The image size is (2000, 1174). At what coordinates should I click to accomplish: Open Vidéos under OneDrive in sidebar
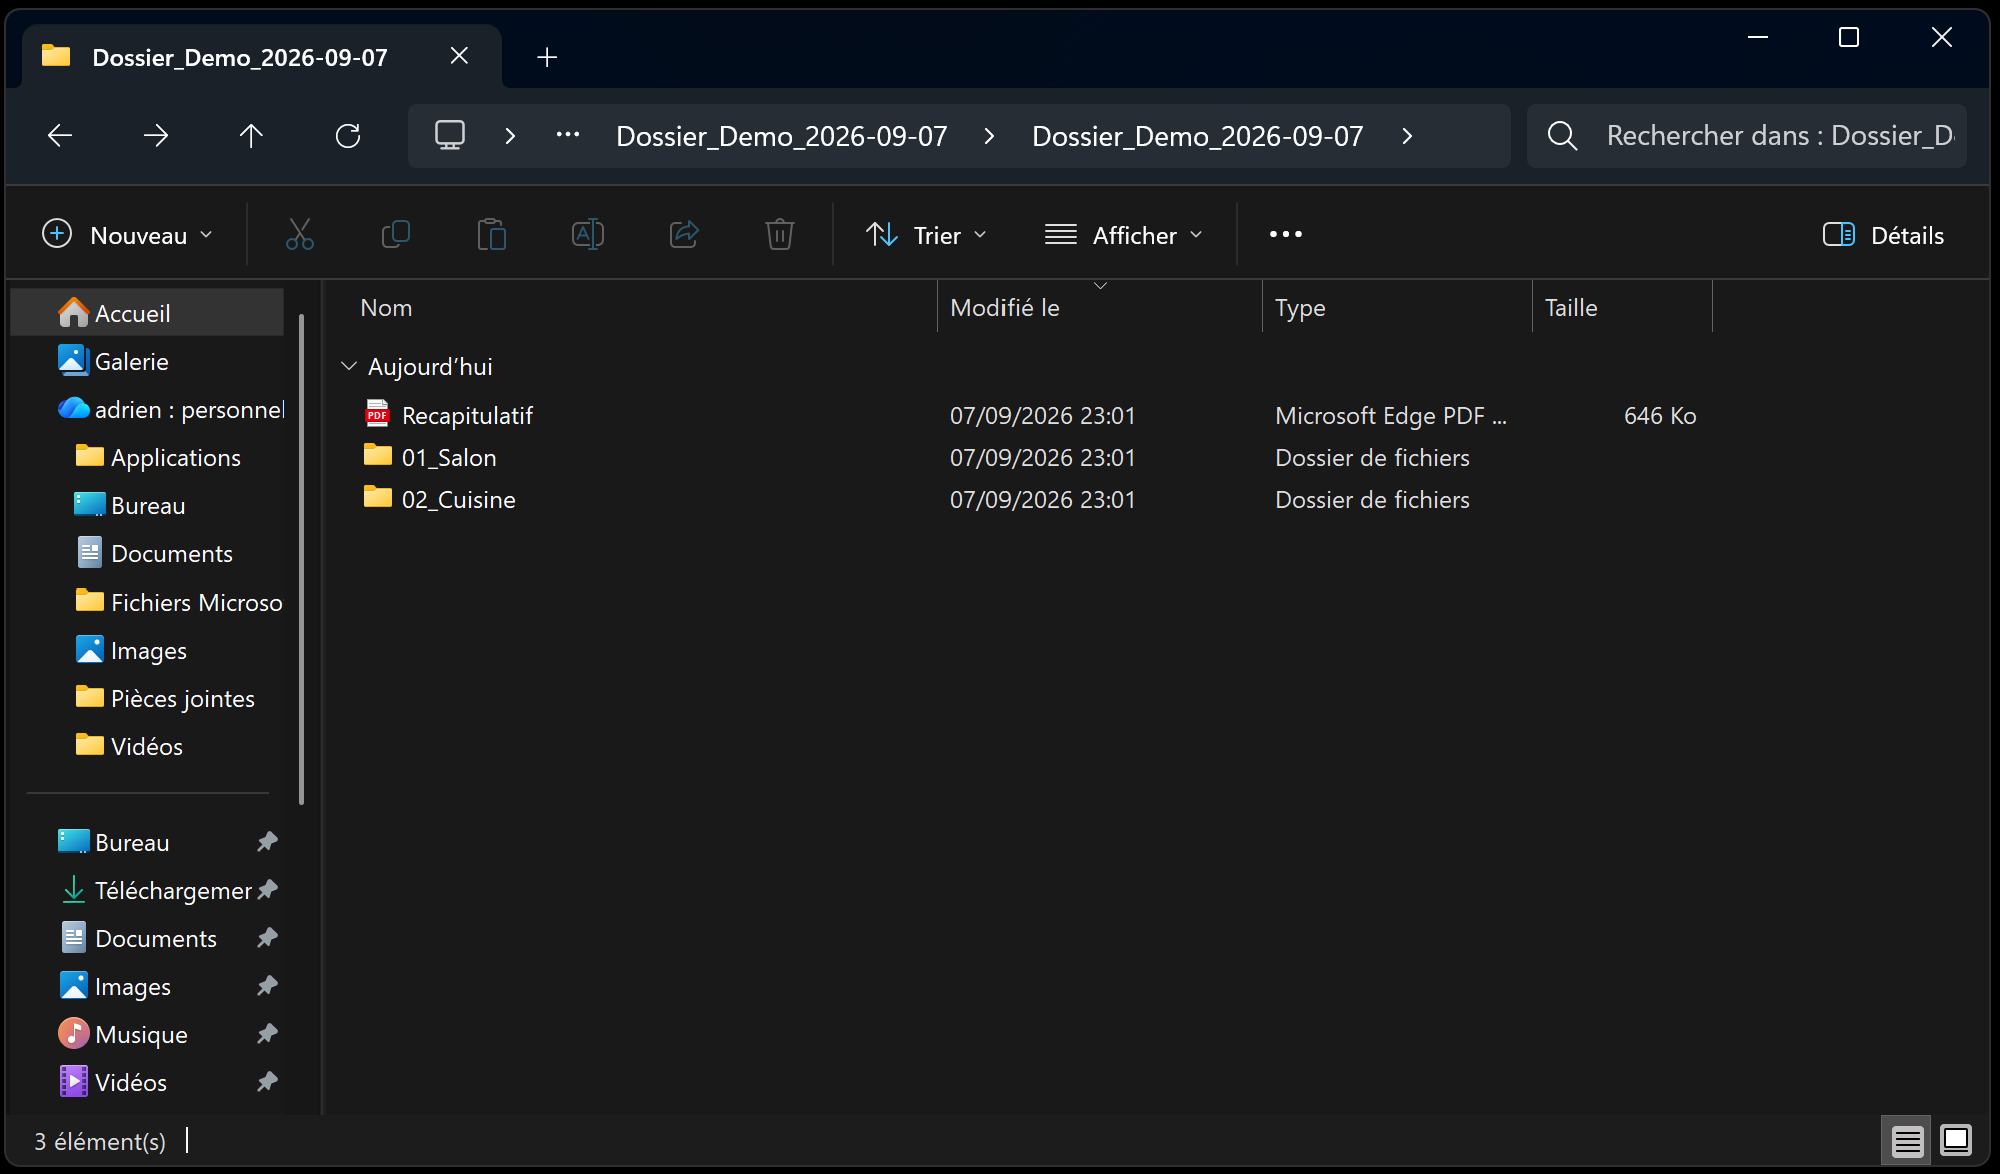(147, 746)
